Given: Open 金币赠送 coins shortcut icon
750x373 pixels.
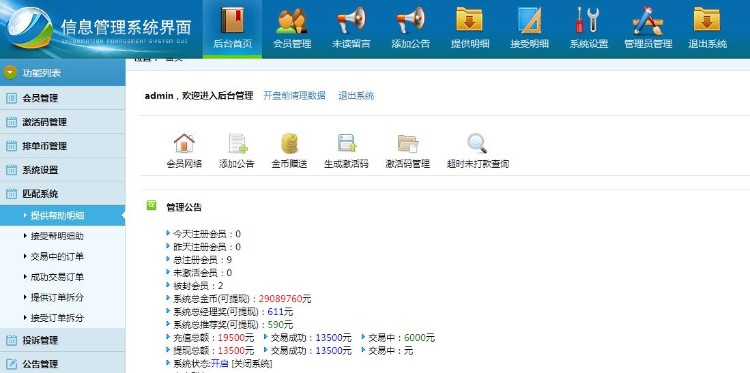Looking at the screenshot, I should click(289, 143).
